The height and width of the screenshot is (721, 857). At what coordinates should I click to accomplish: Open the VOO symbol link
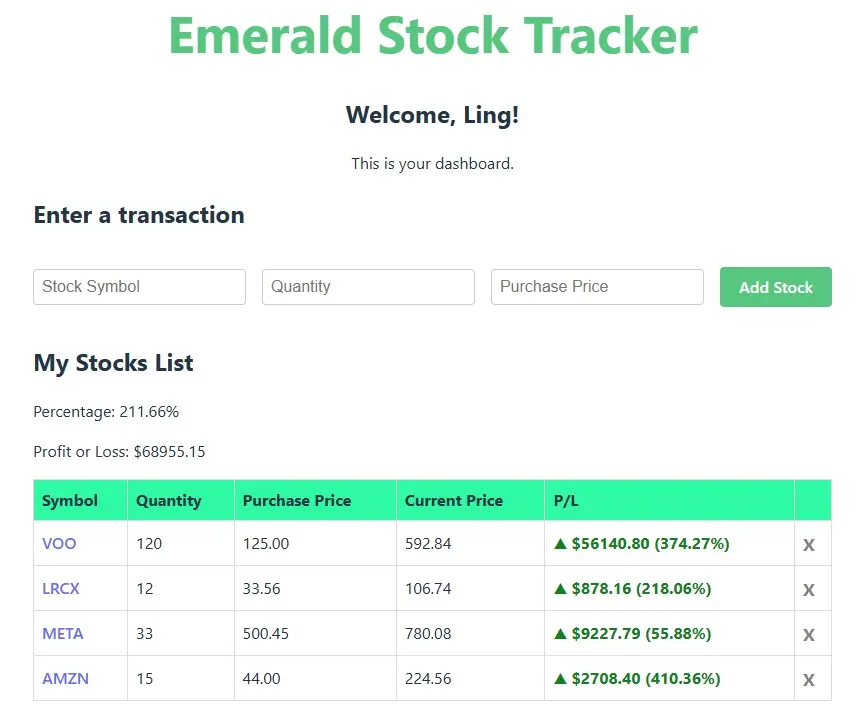click(x=59, y=544)
